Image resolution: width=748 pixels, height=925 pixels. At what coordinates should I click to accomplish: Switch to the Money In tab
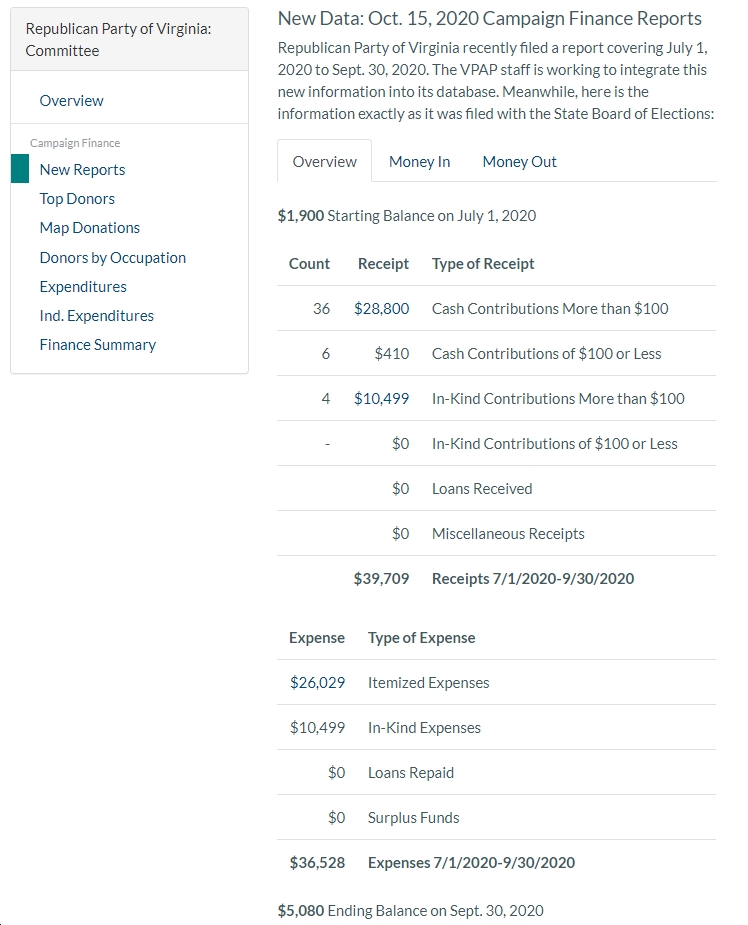coord(419,162)
